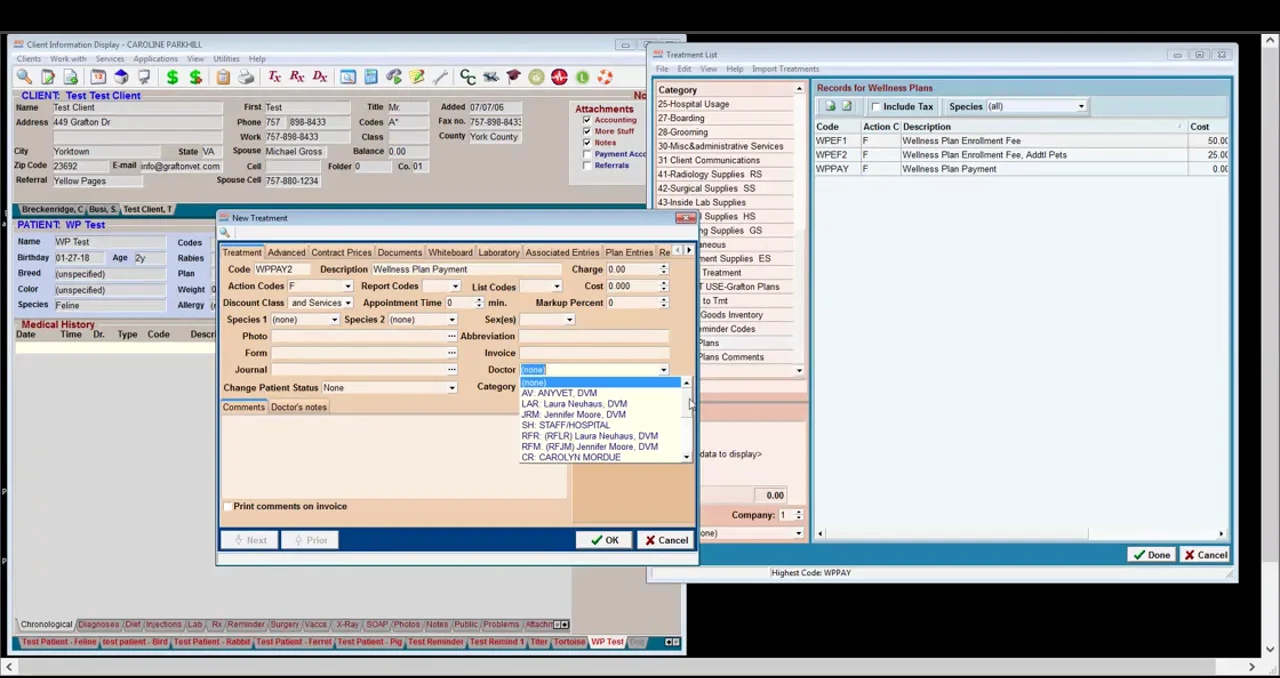Image resolution: width=1280 pixels, height=678 pixels.
Task: Click the first green dollar sign icon
Action: click(172, 77)
